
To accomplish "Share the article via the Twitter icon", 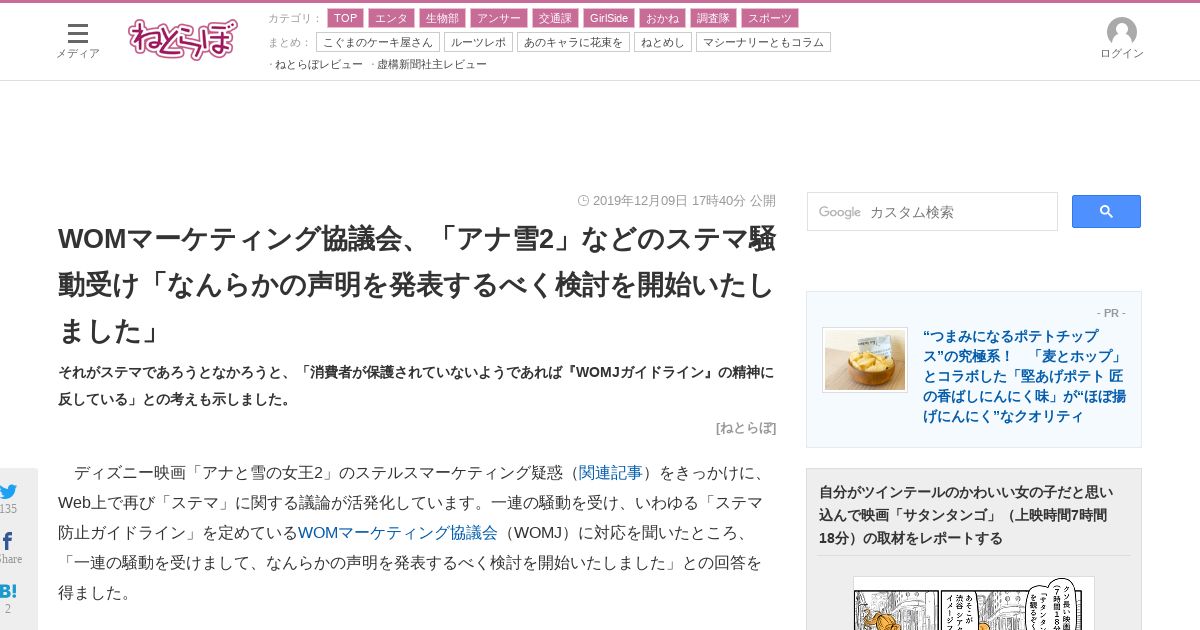I will (x=8, y=491).
